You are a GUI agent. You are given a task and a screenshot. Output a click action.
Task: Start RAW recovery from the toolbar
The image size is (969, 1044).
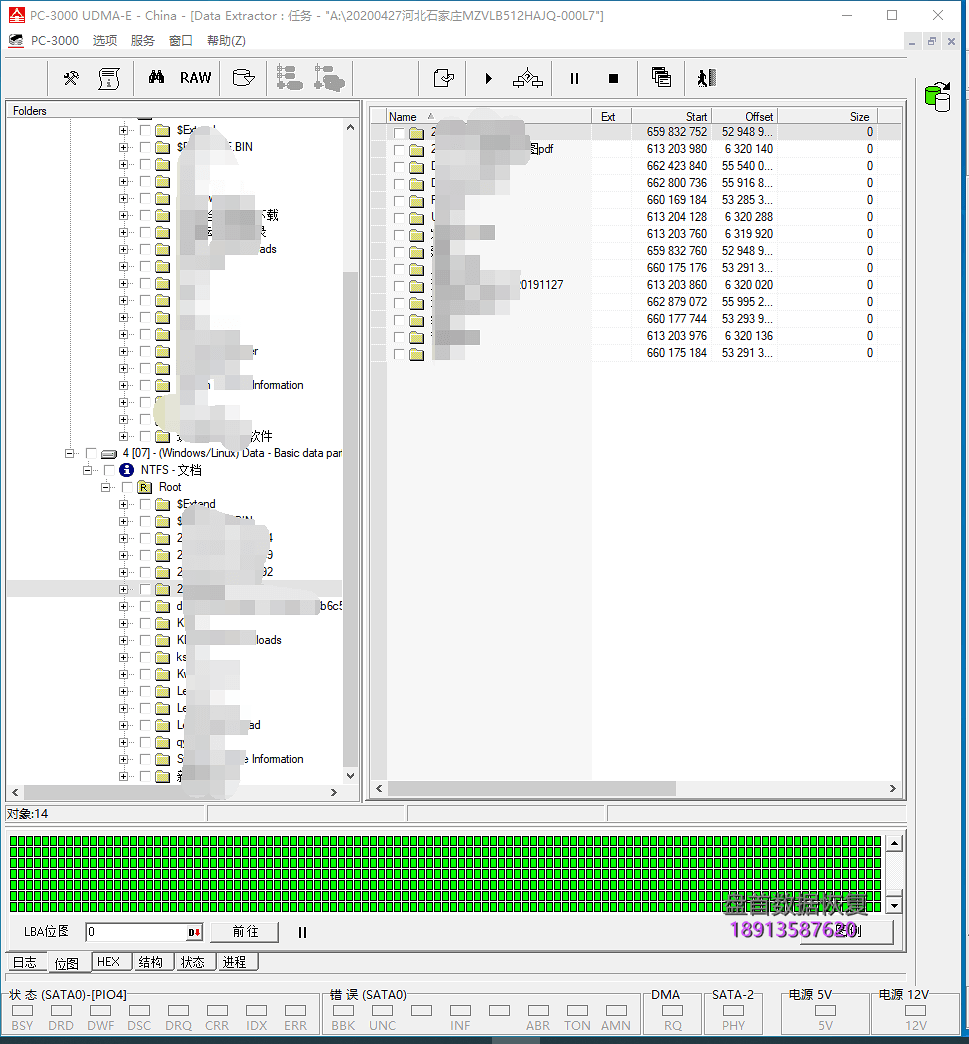(195, 78)
